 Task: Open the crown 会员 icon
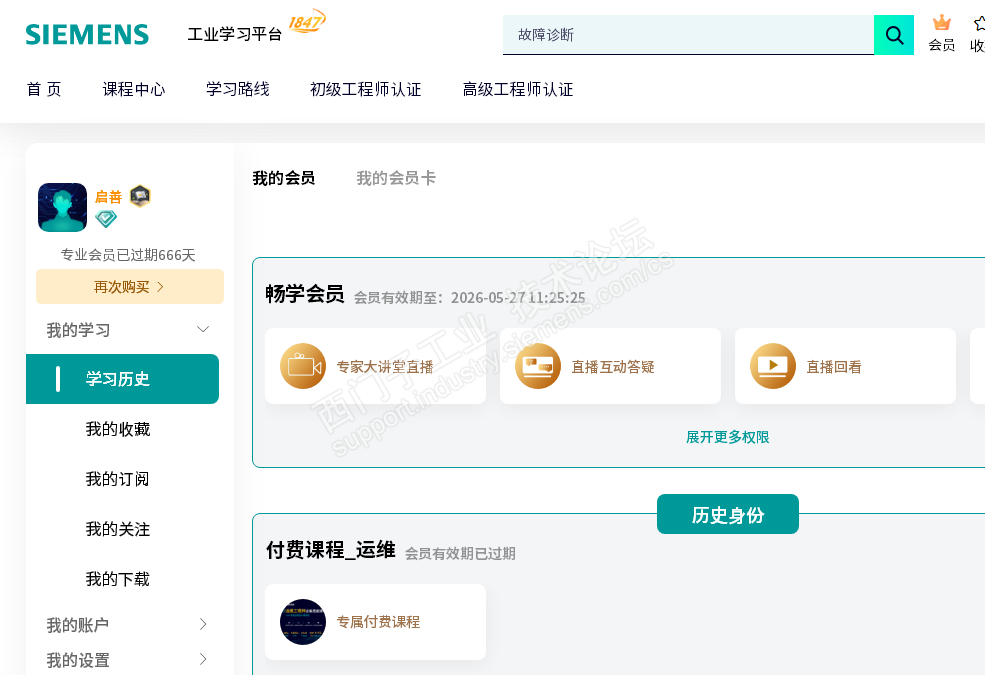coord(941,24)
